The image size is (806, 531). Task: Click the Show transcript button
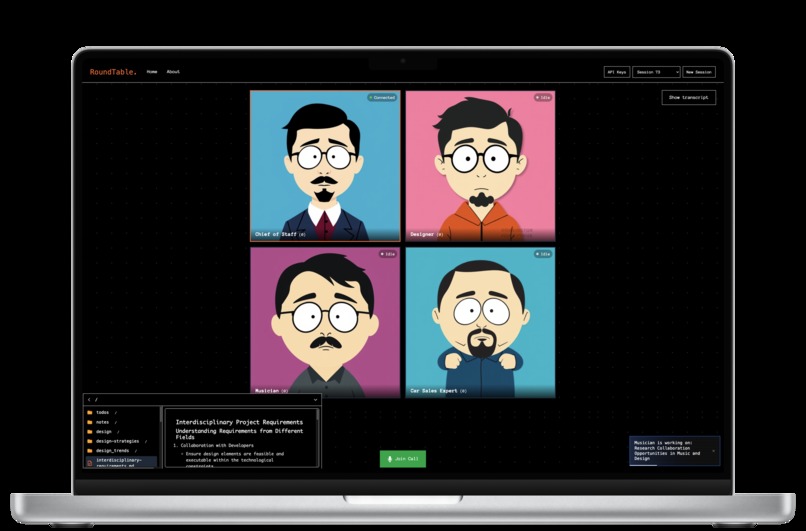coord(689,97)
